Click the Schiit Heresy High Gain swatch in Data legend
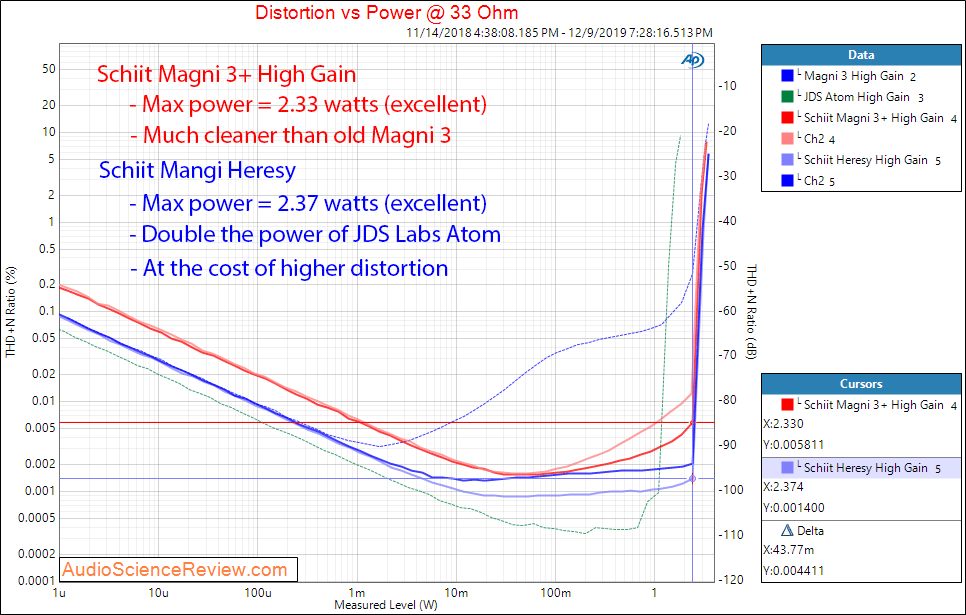 click(787, 160)
